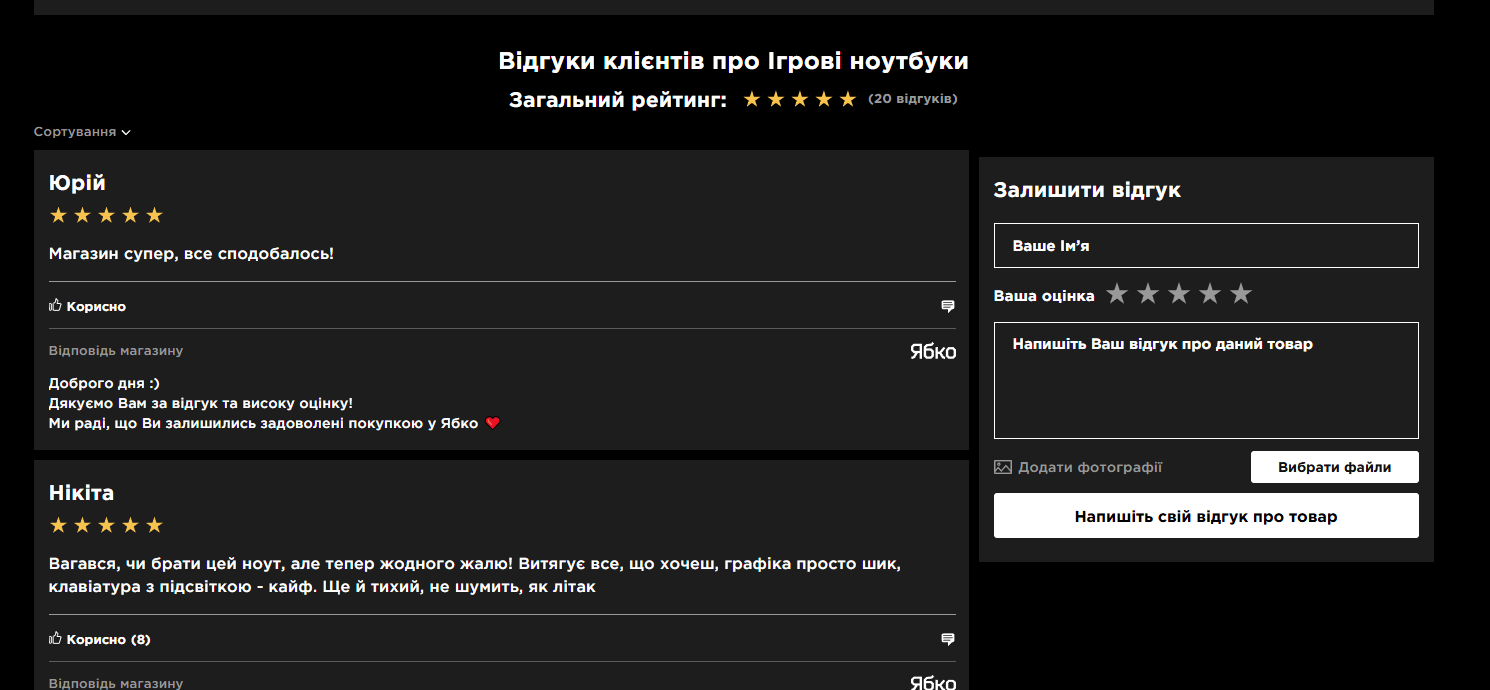Set Ваша оцінка to one star
Image resolution: width=1490 pixels, height=690 pixels.
[x=1117, y=294]
